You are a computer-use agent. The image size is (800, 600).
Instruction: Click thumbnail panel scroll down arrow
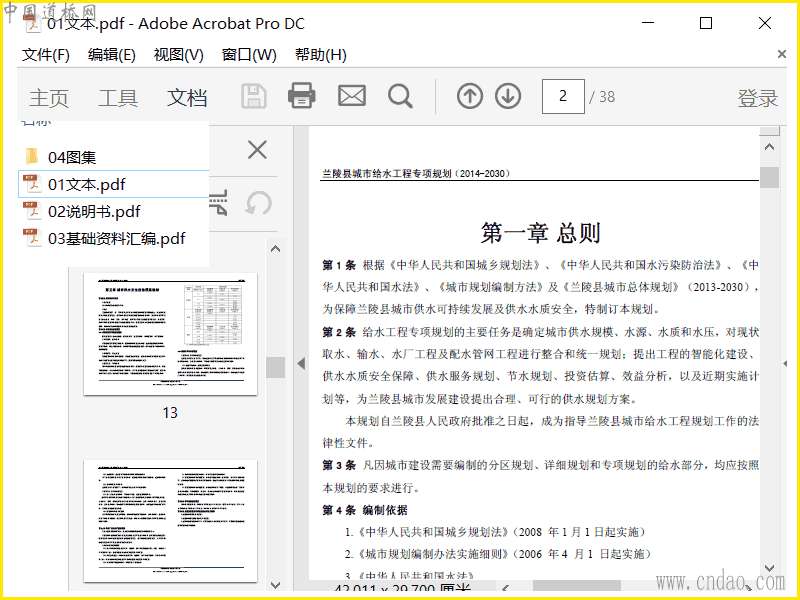(x=276, y=585)
